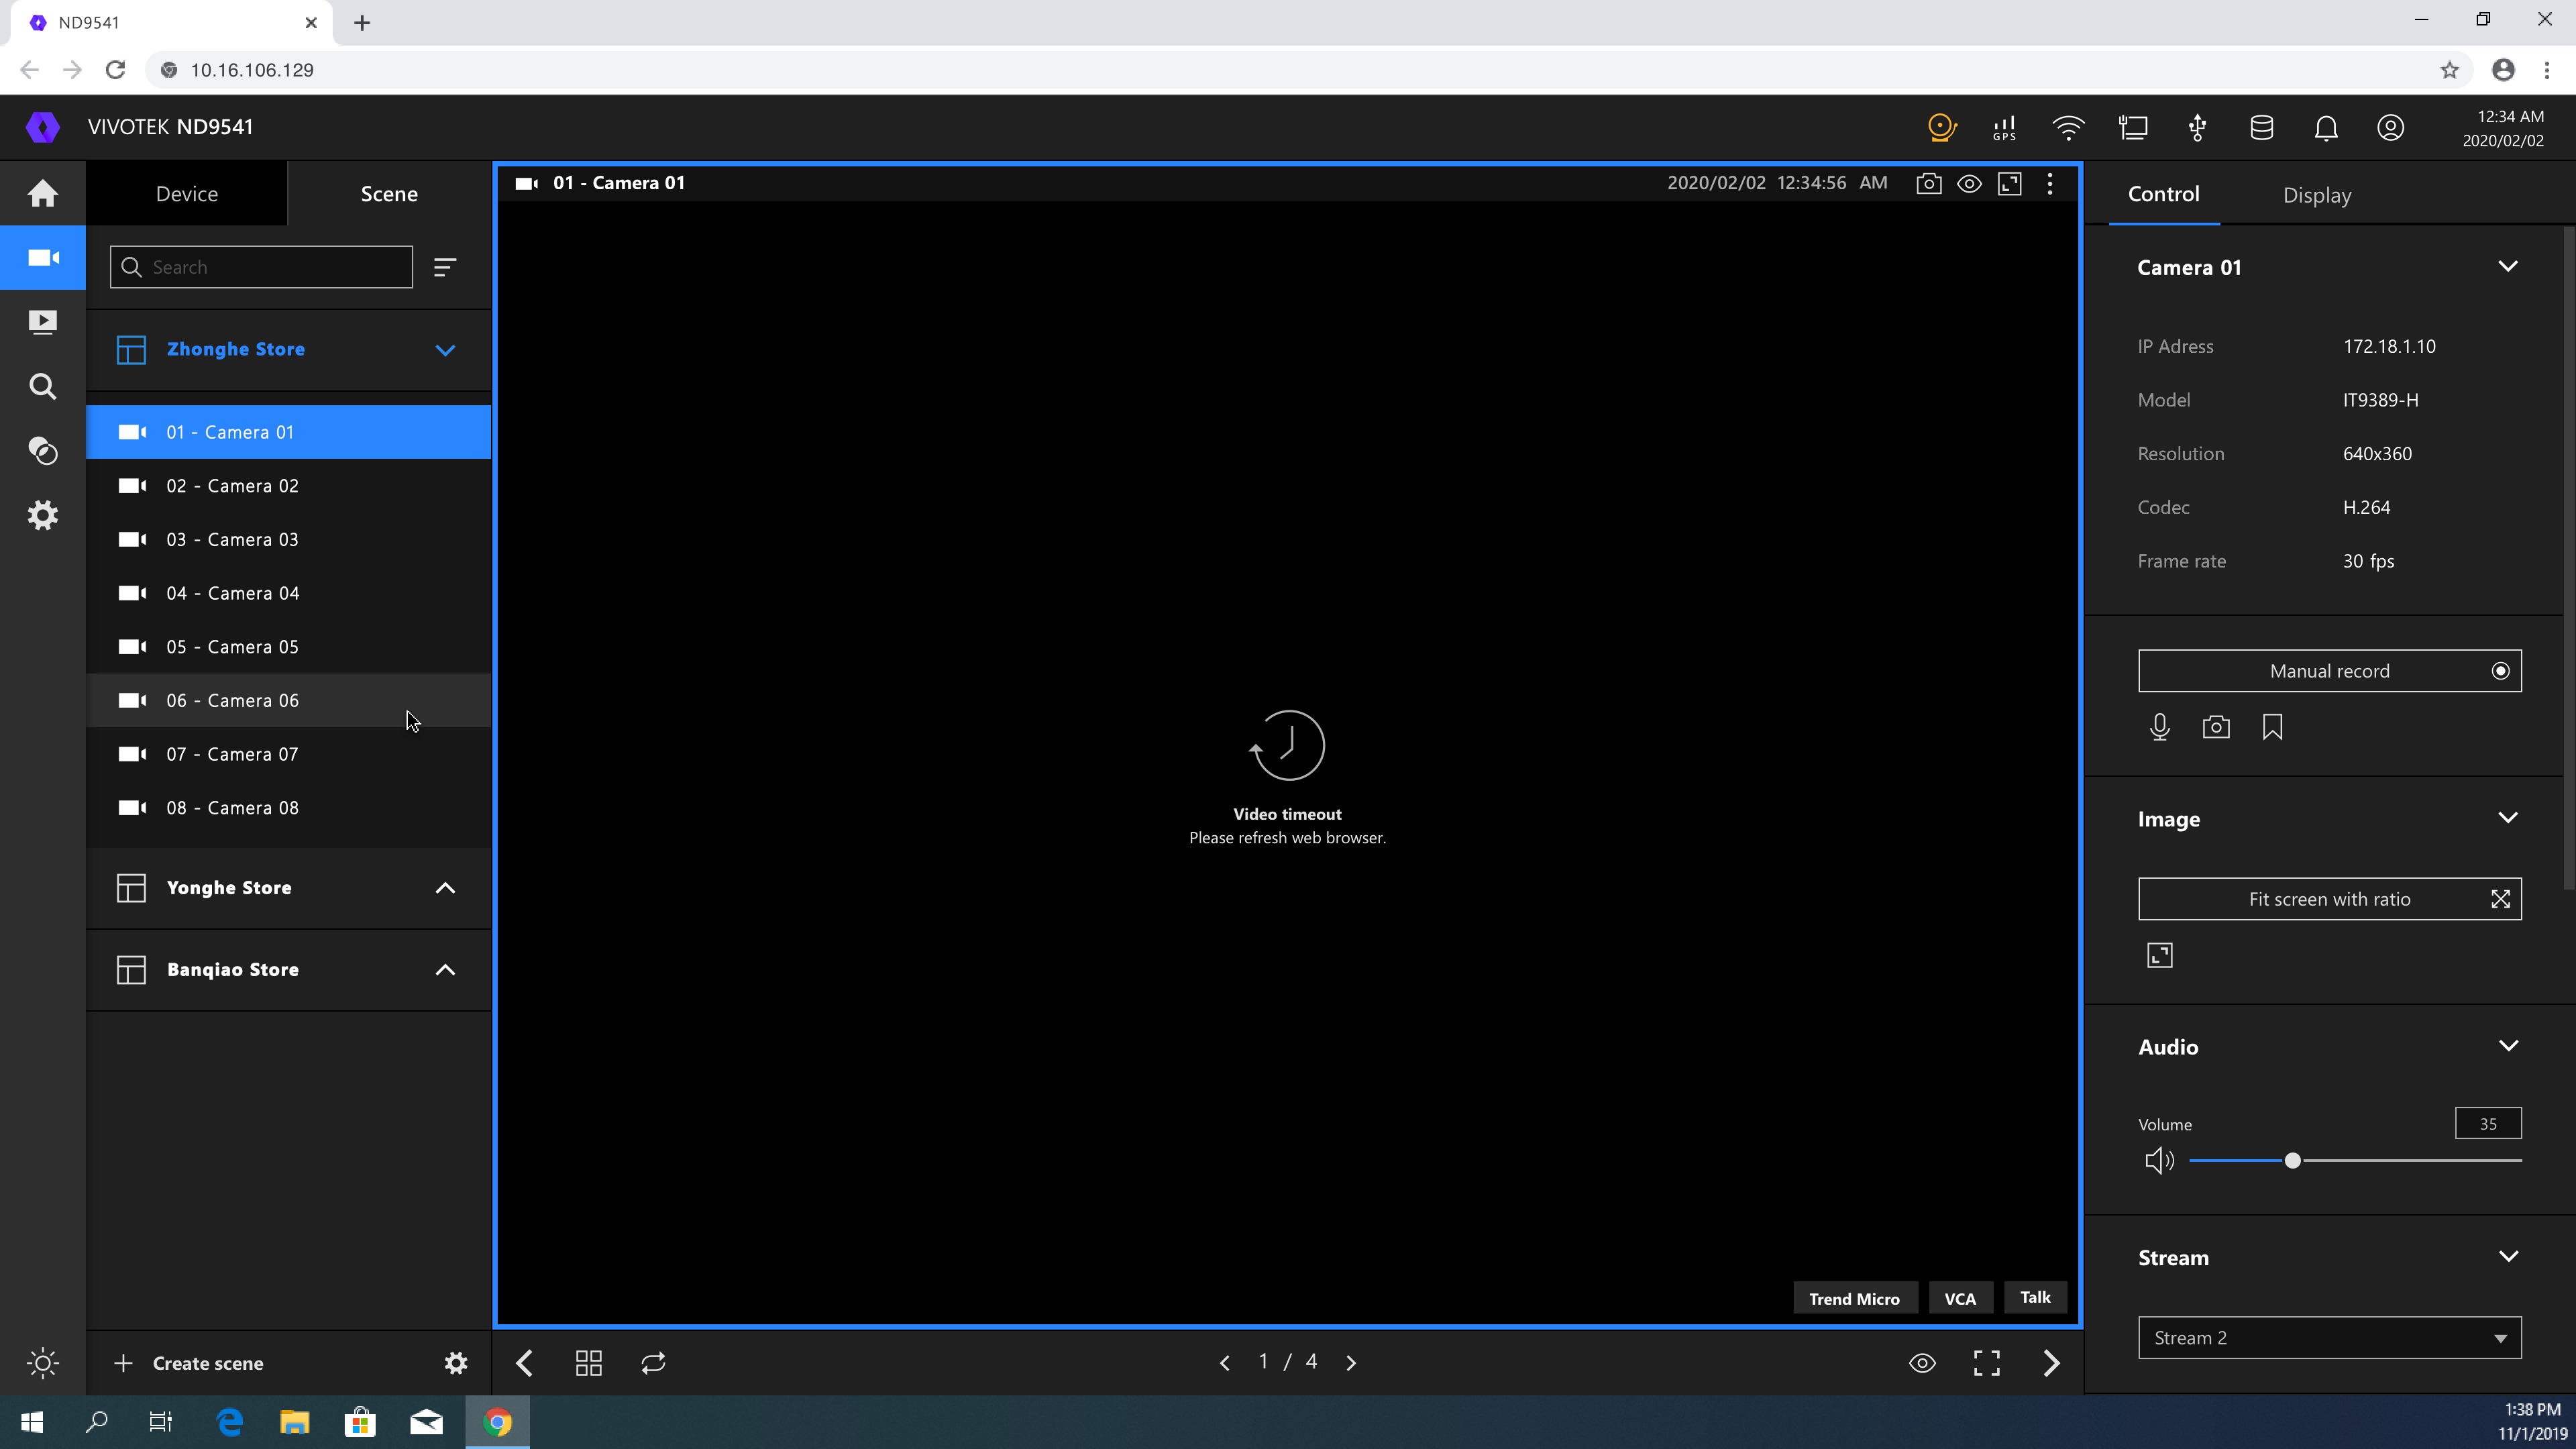Open the Stream 2 dropdown
This screenshot has width=2576, height=1449.
pos(2329,1338)
